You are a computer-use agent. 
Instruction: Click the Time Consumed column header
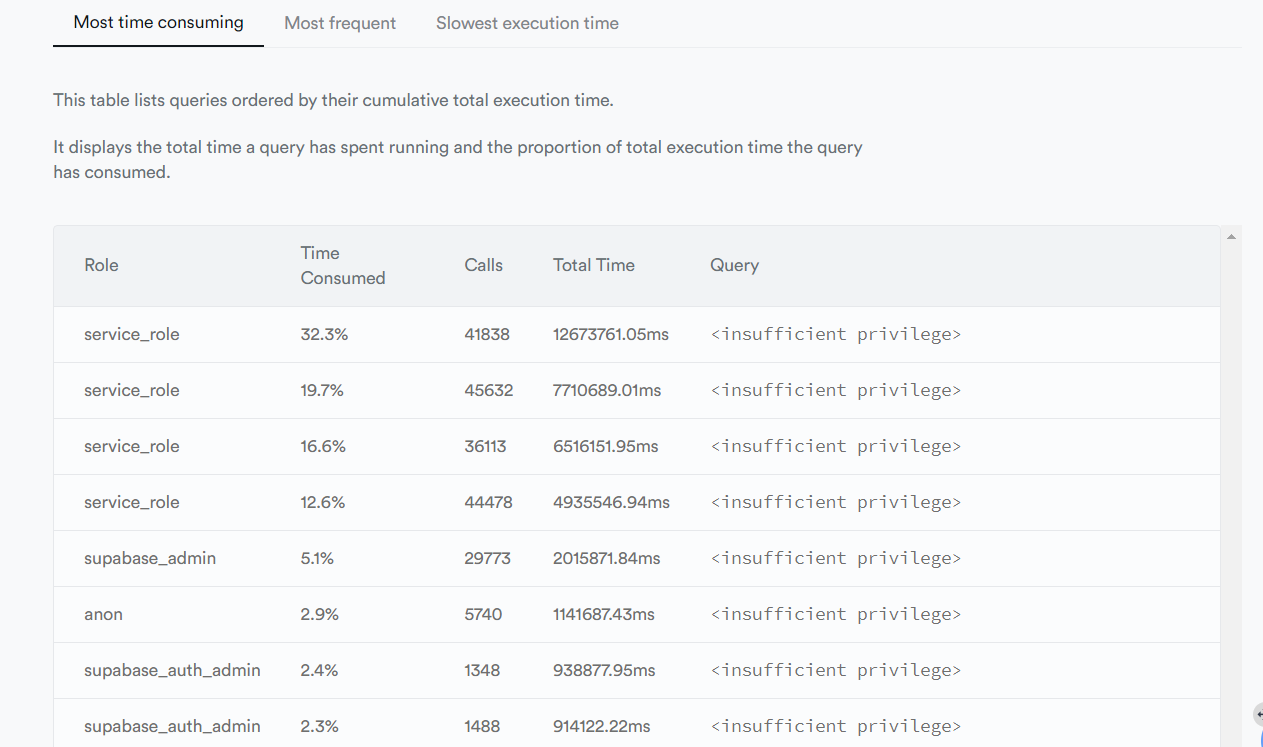tap(343, 265)
